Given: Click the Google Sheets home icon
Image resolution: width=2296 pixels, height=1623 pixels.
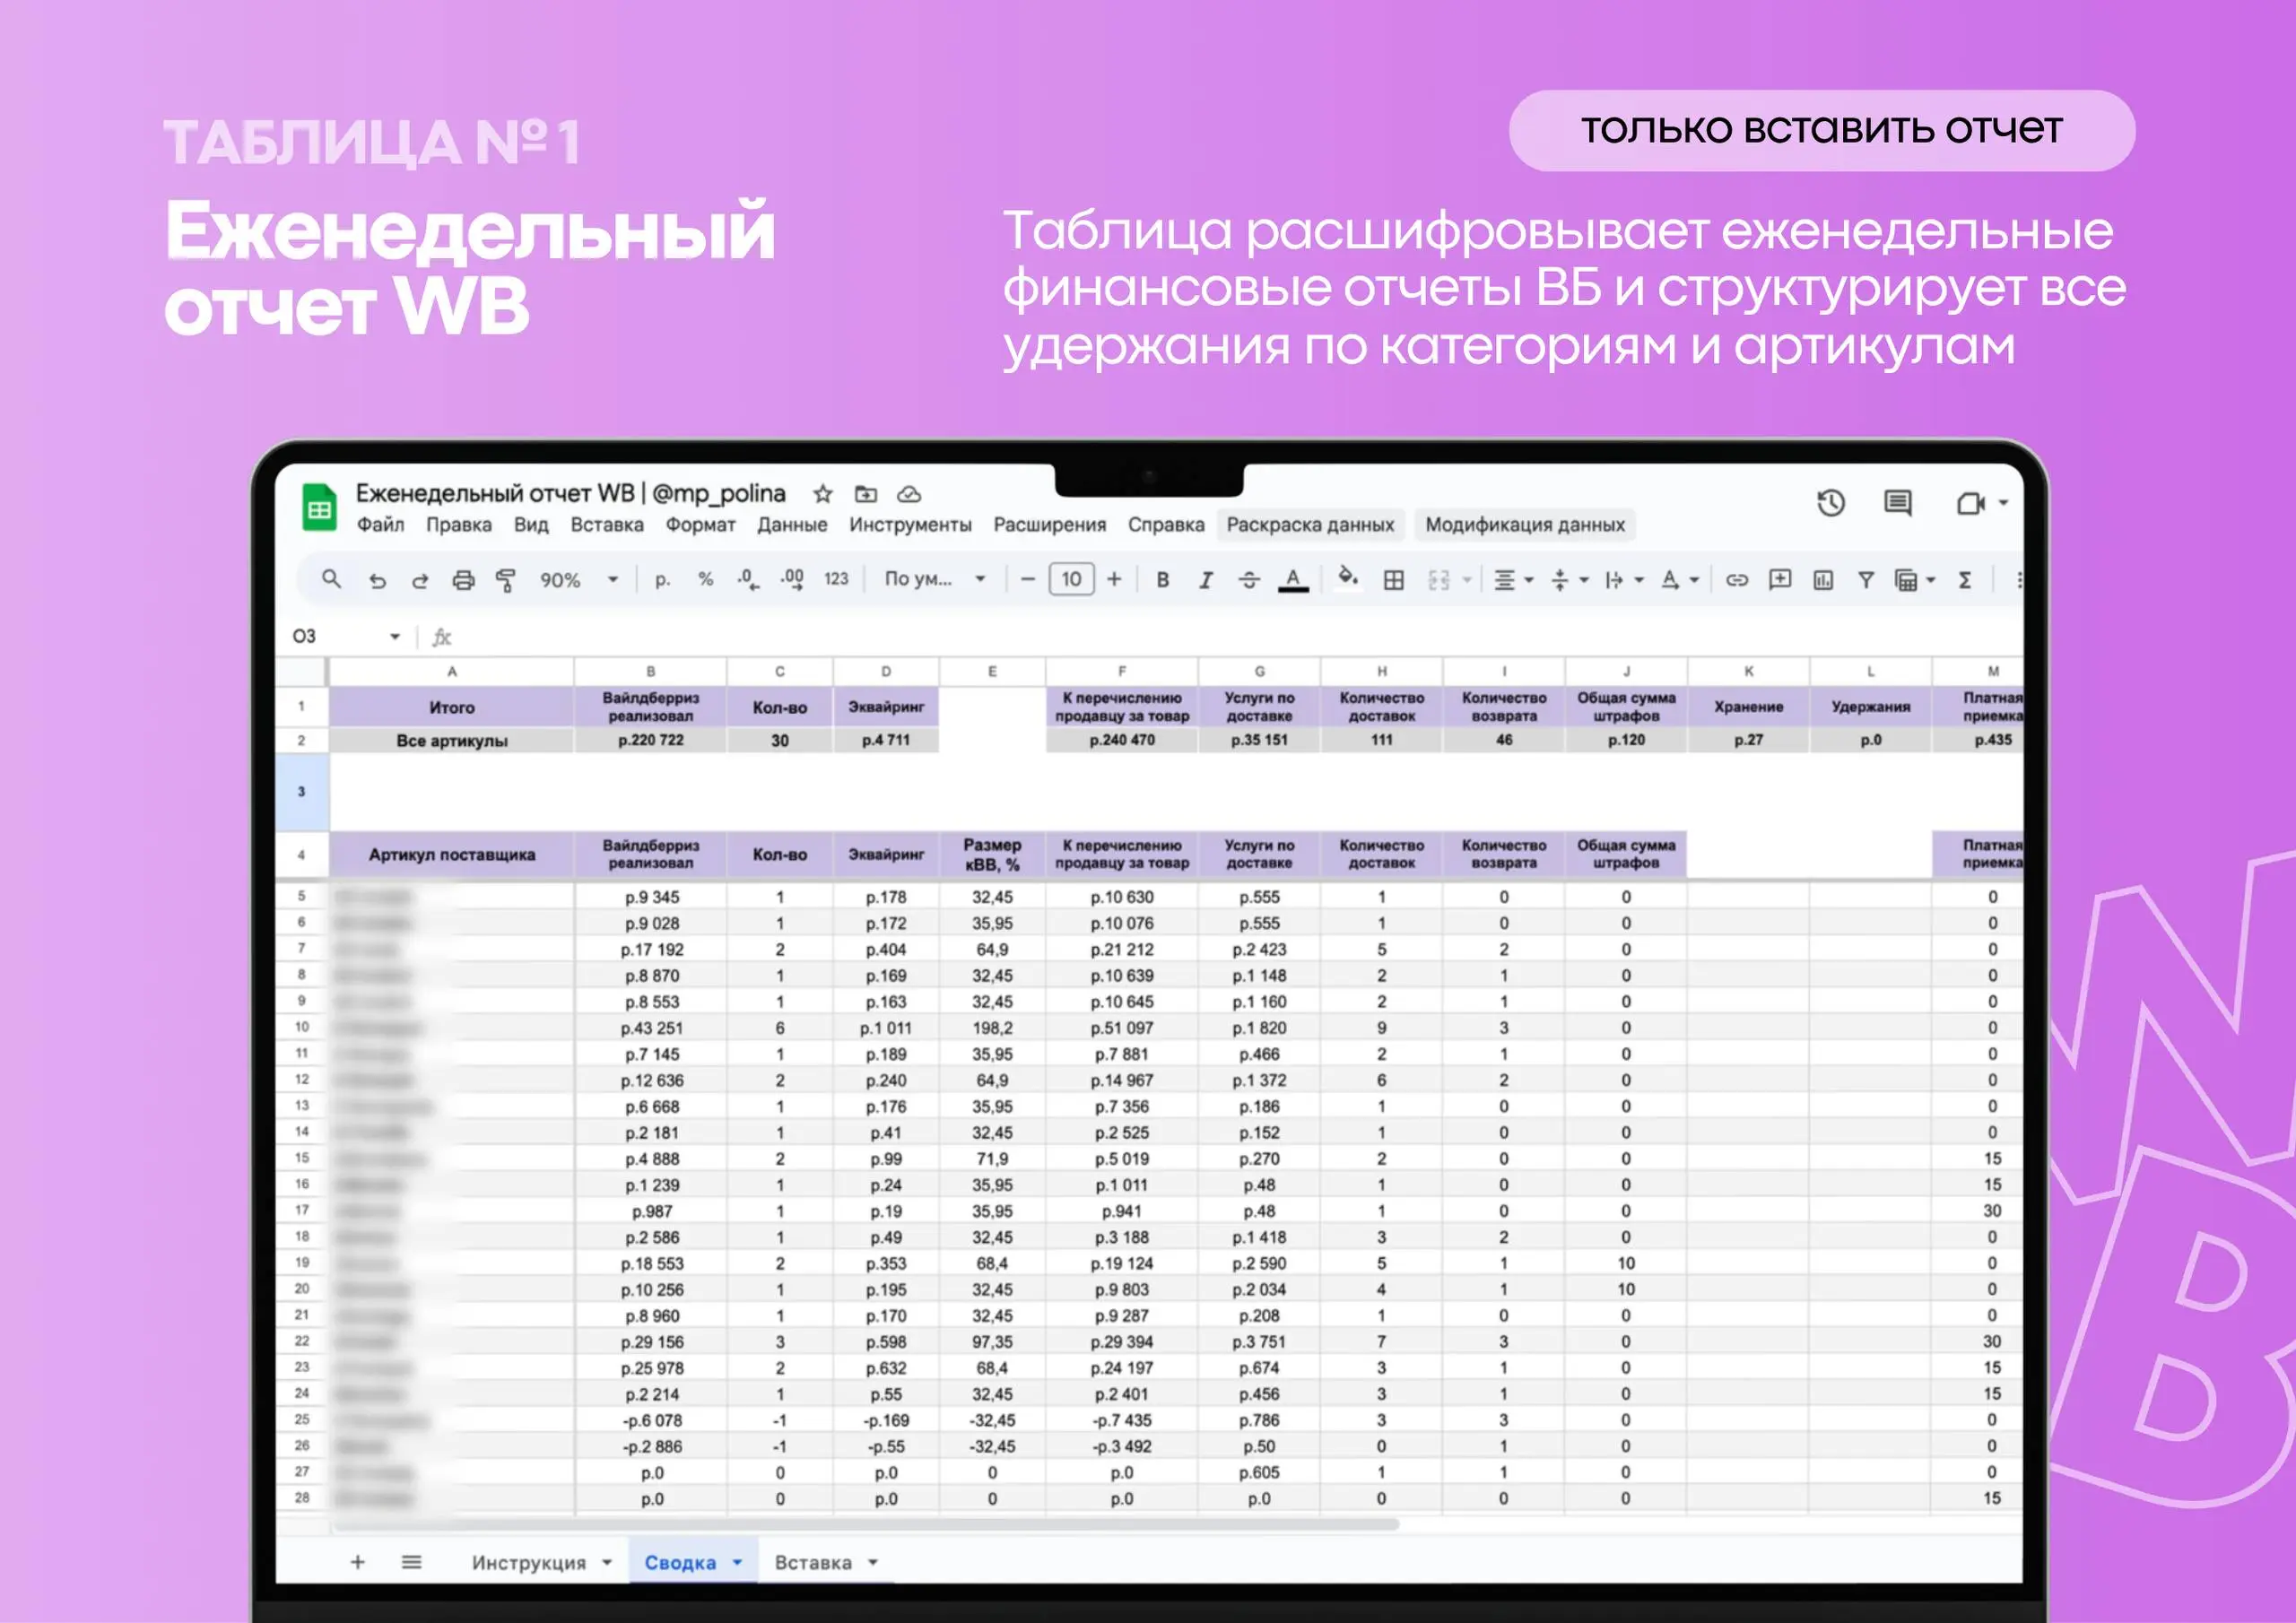Looking at the screenshot, I should coord(319,508).
